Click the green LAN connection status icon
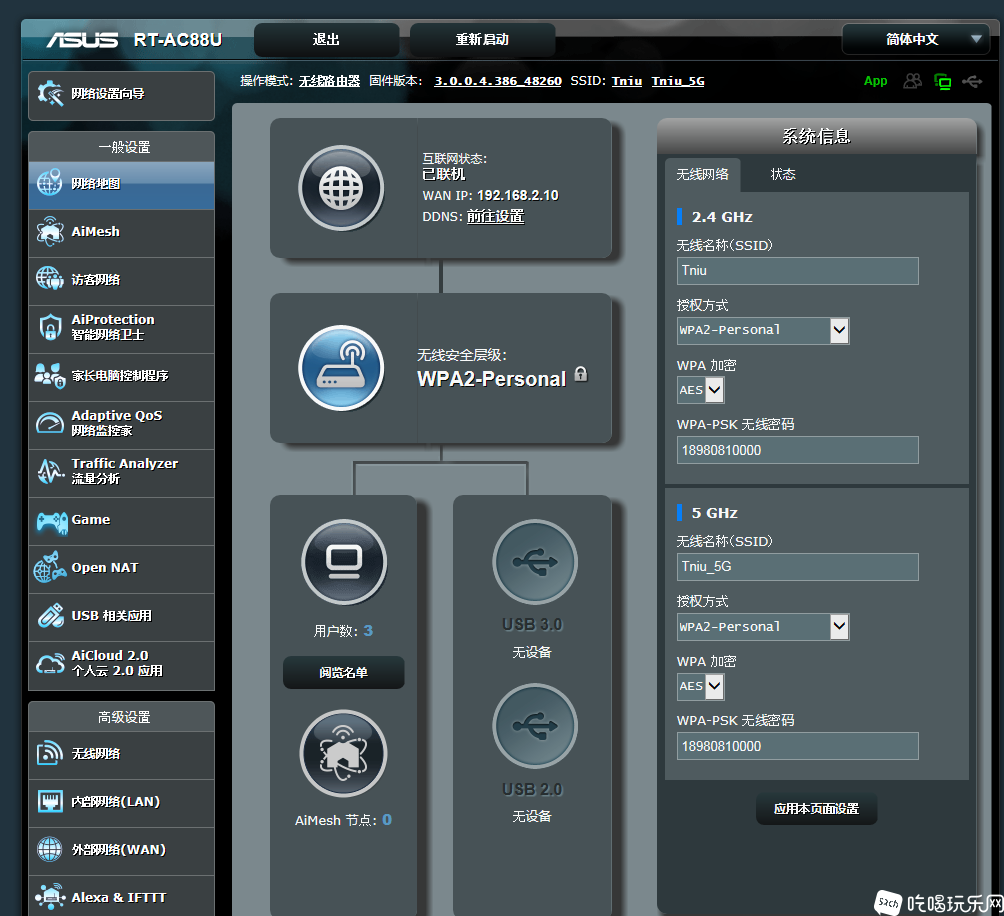1004x916 pixels. (943, 81)
